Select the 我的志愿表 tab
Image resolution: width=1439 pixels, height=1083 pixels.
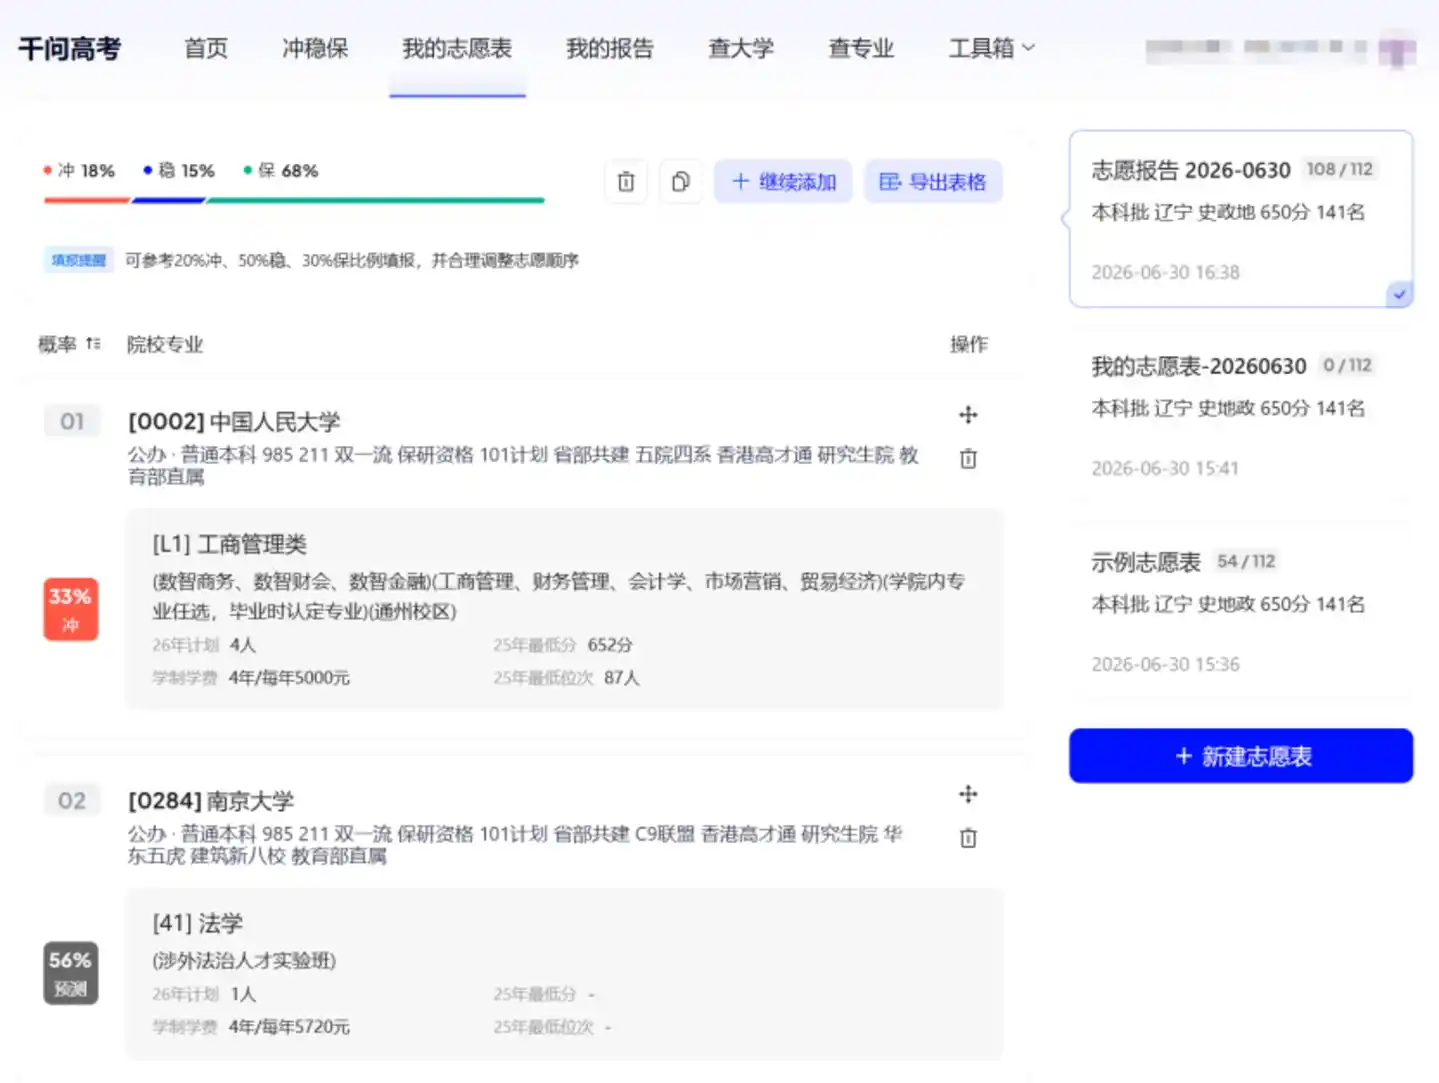point(457,48)
